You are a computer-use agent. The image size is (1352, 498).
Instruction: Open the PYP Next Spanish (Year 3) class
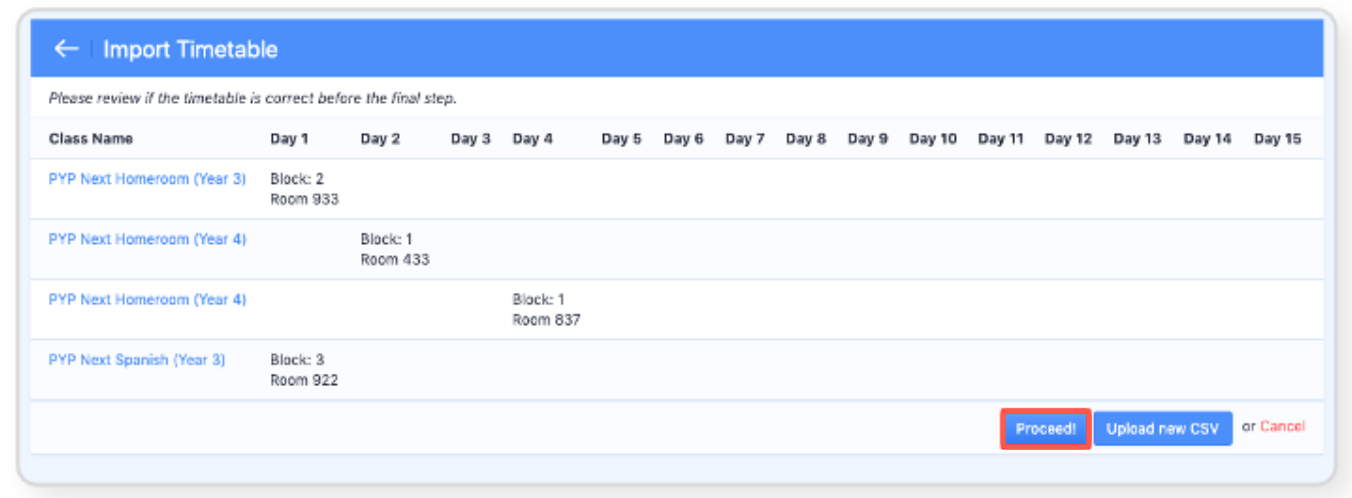(137, 359)
